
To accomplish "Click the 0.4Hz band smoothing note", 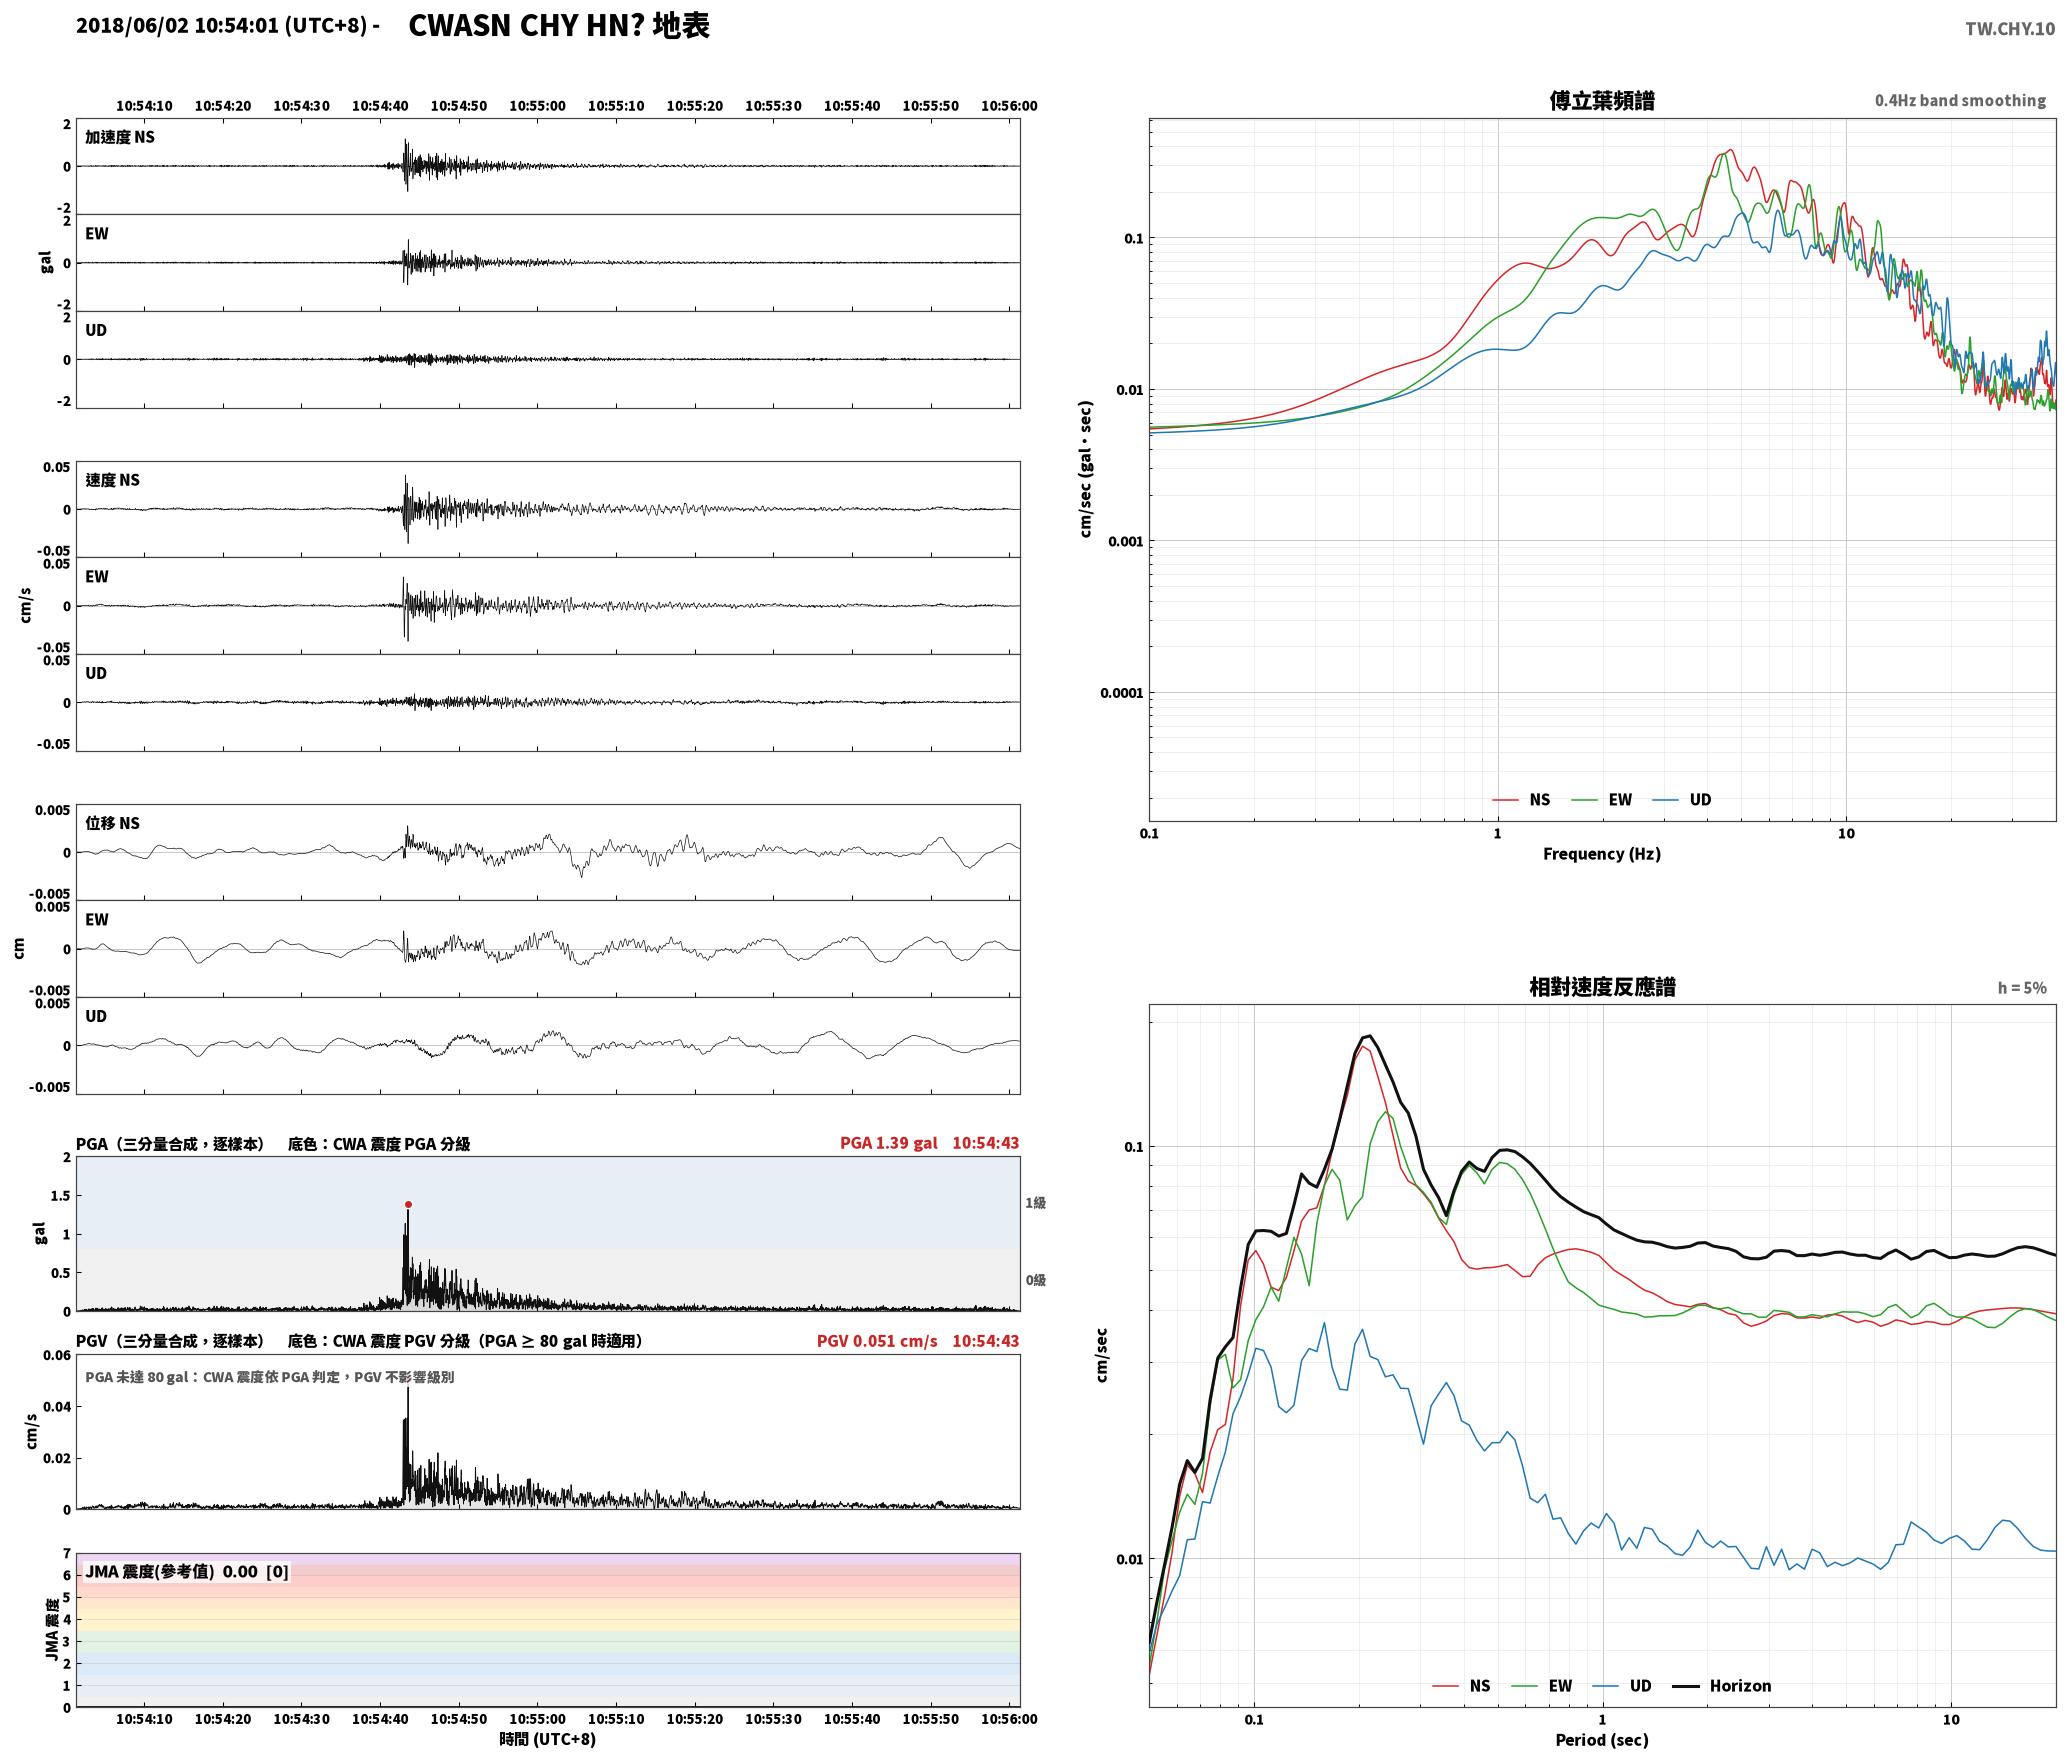I will click(x=1960, y=100).
